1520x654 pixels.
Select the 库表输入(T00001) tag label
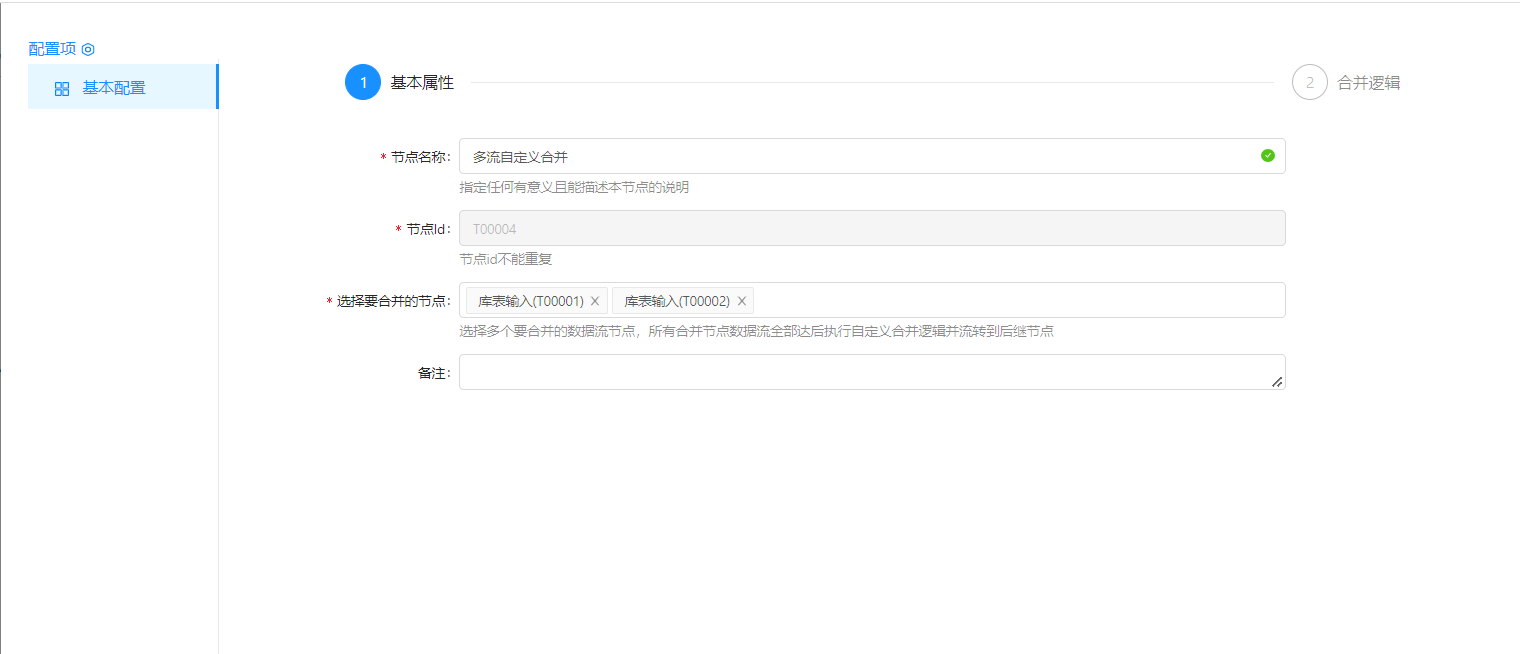(x=530, y=301)
